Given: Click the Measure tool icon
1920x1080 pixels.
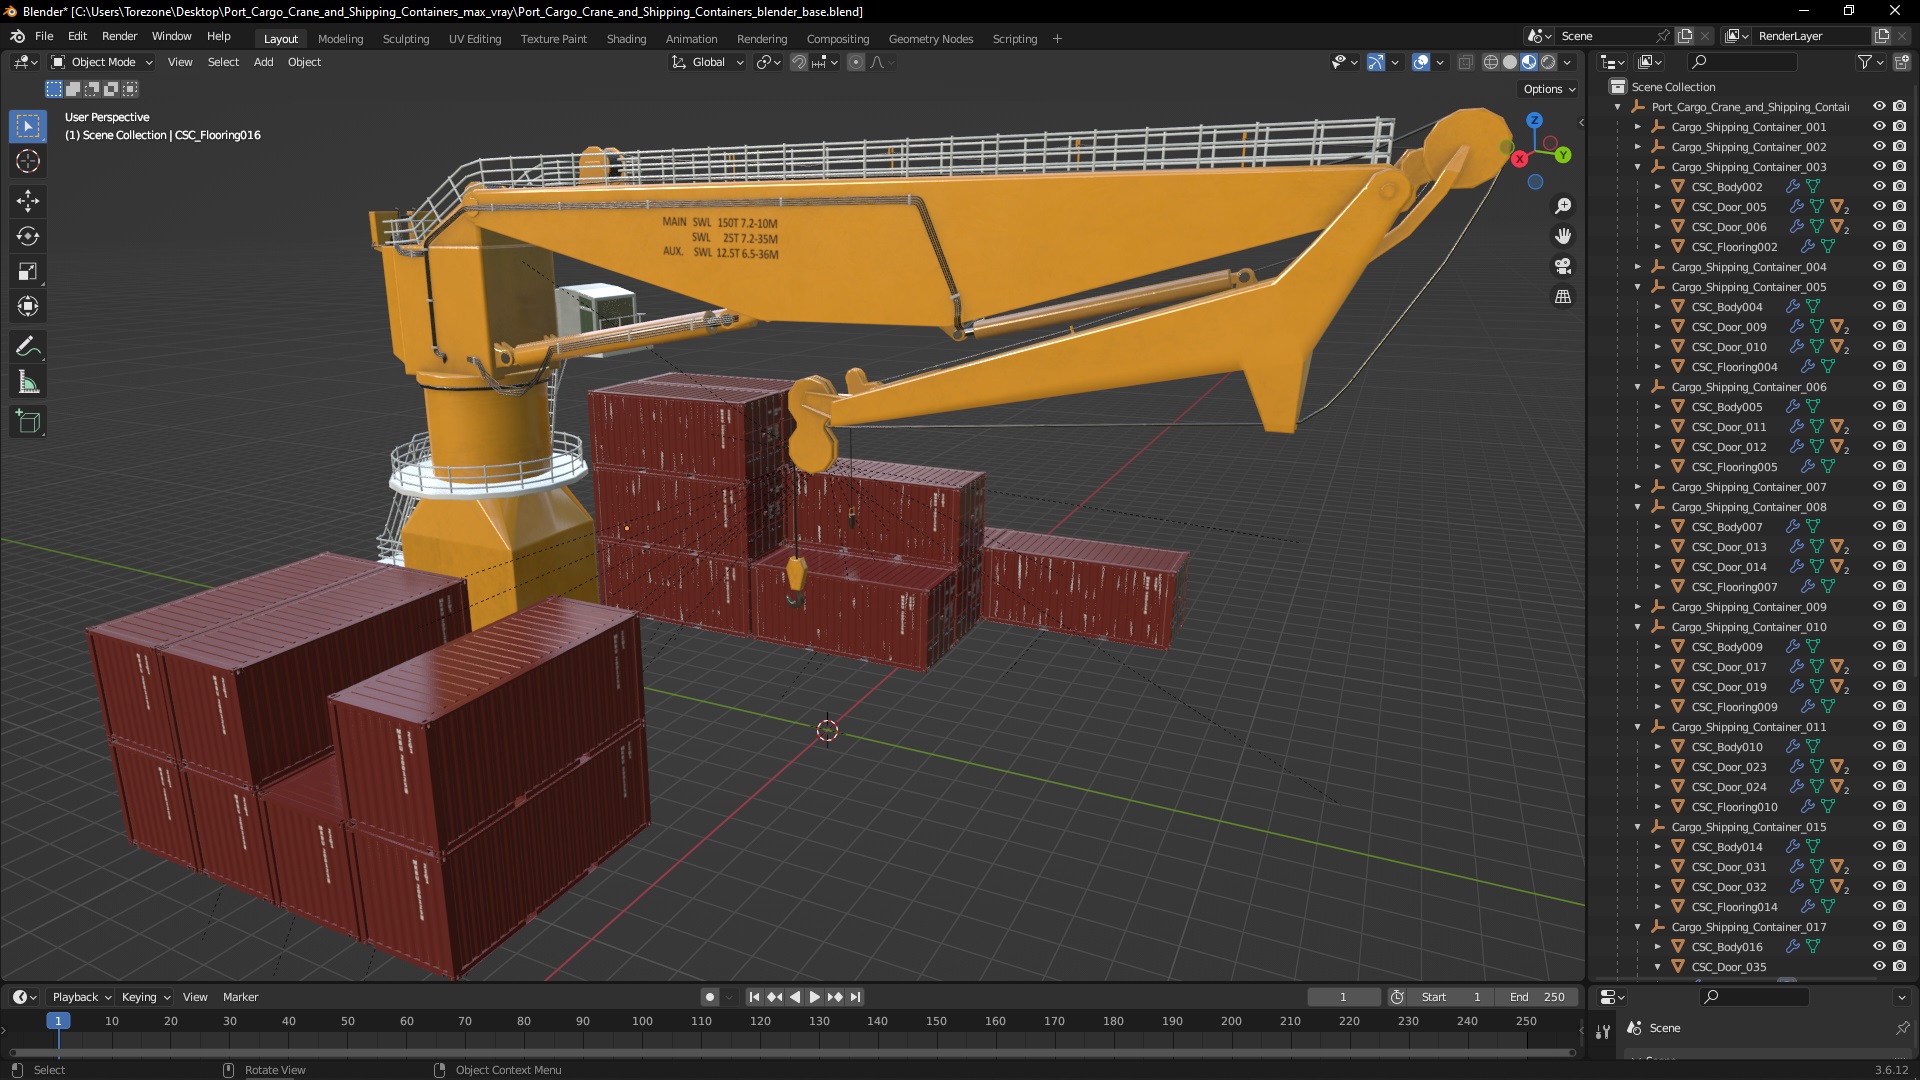Looking at the screenshot, I should pyautogui.click(x=29, y=382).
